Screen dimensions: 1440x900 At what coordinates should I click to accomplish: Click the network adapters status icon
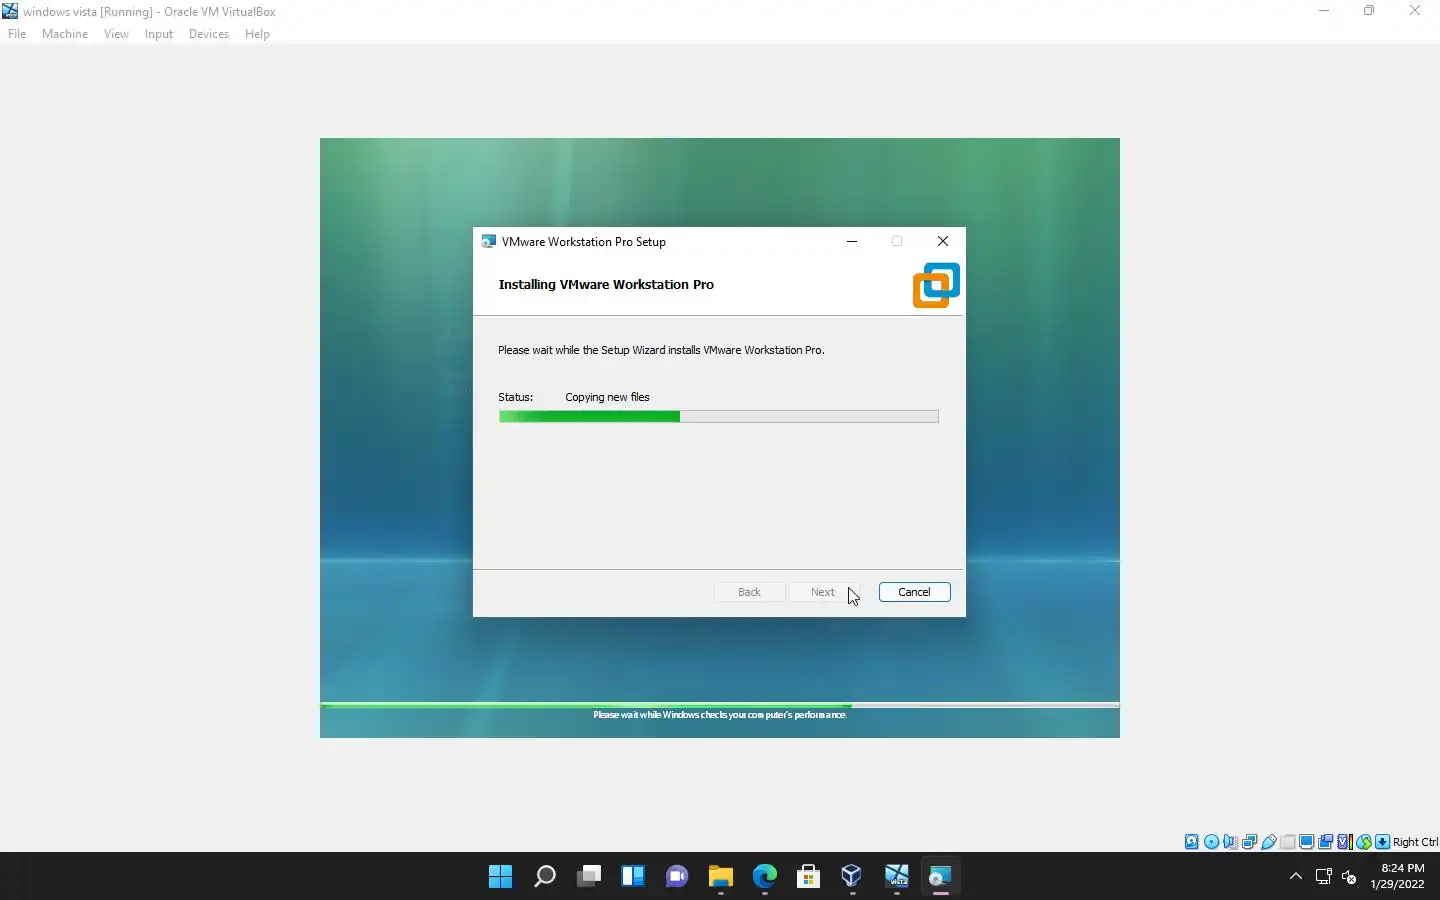pyautogui.click(x=1249, y=842)
